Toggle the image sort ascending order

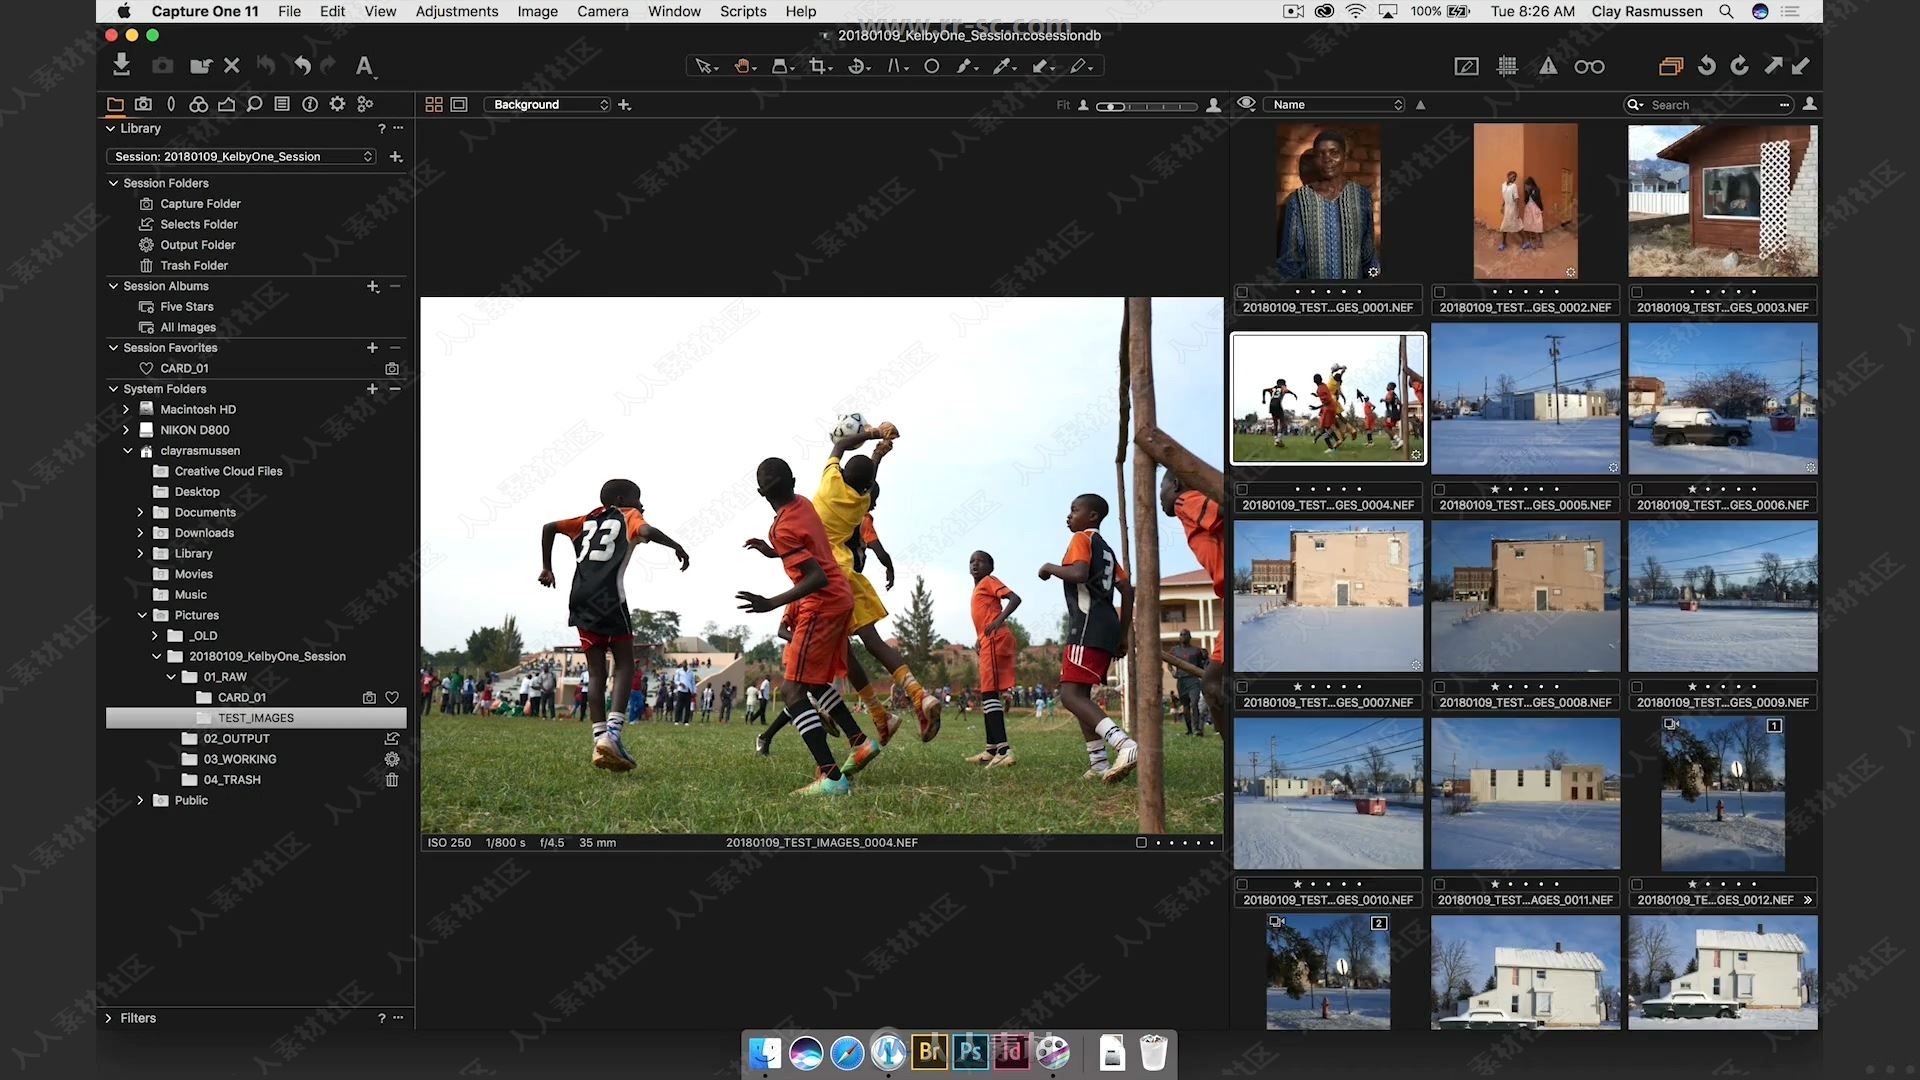(x=1422, y=104)
